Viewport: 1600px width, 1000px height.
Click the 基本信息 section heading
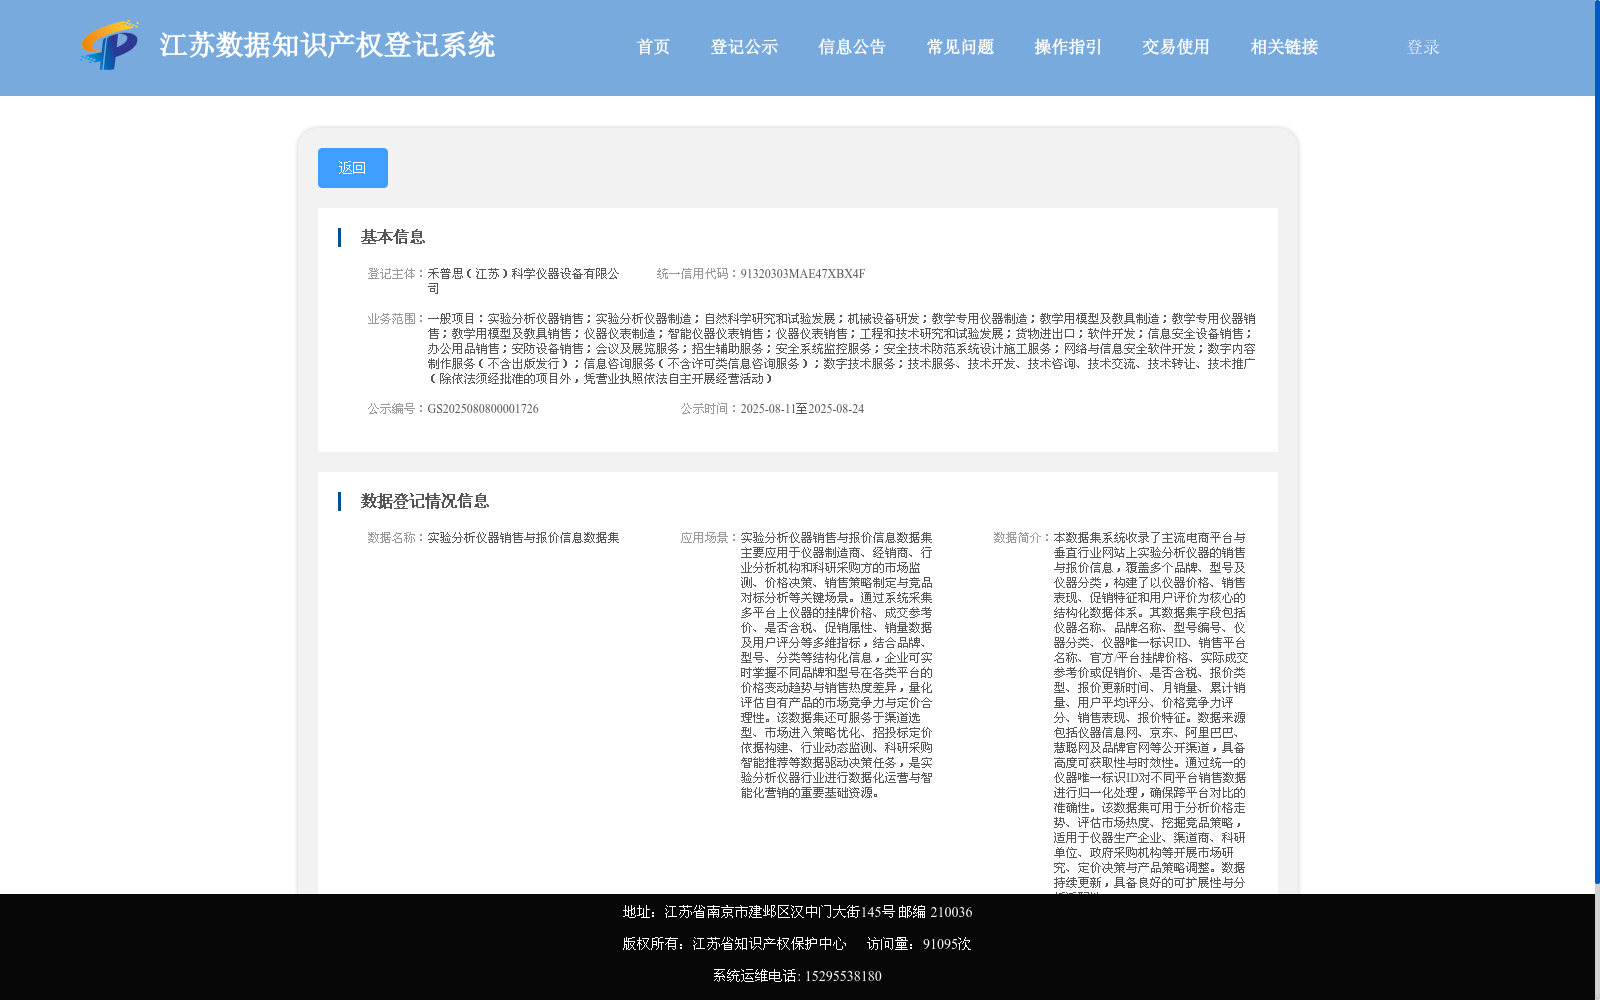(x=393, y=237)
